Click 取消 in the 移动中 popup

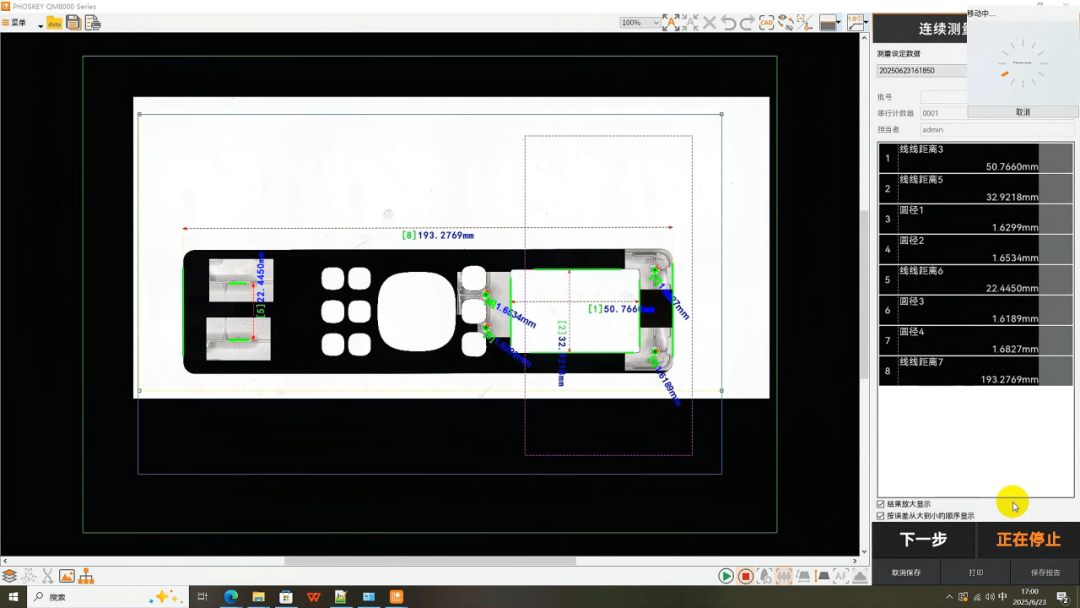tap(1023, 112)
